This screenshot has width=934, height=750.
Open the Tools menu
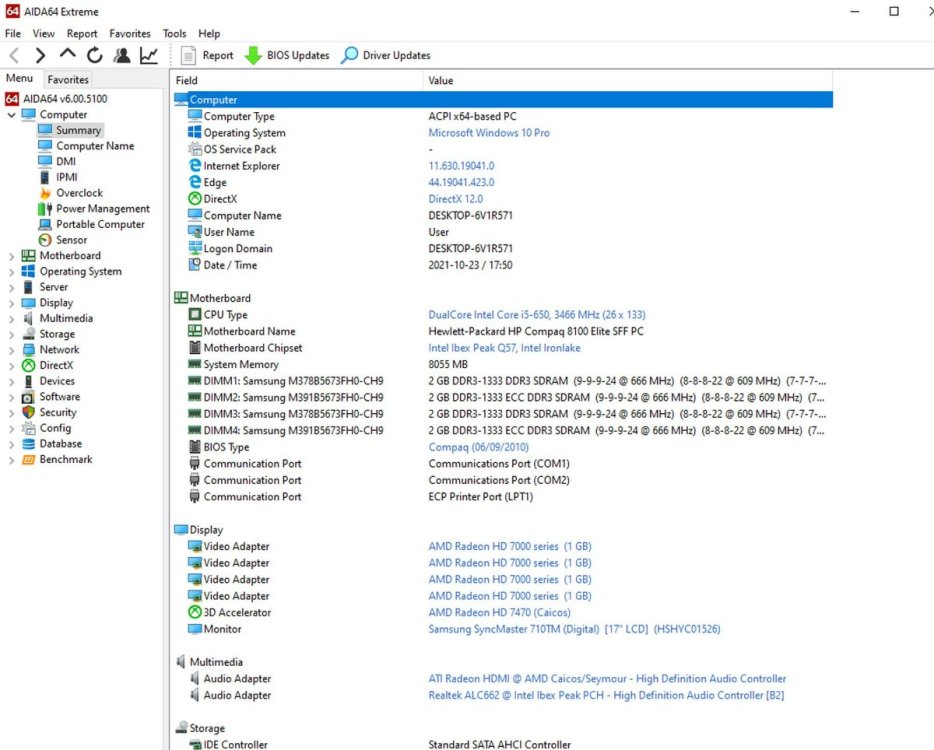coord(174,33)
